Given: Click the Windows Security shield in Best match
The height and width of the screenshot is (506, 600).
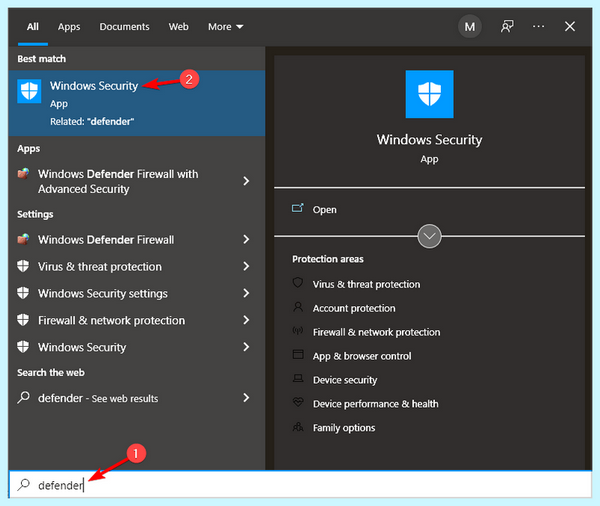Looking at the screenshot, I should pyautogui.click(x=29, y=91).
